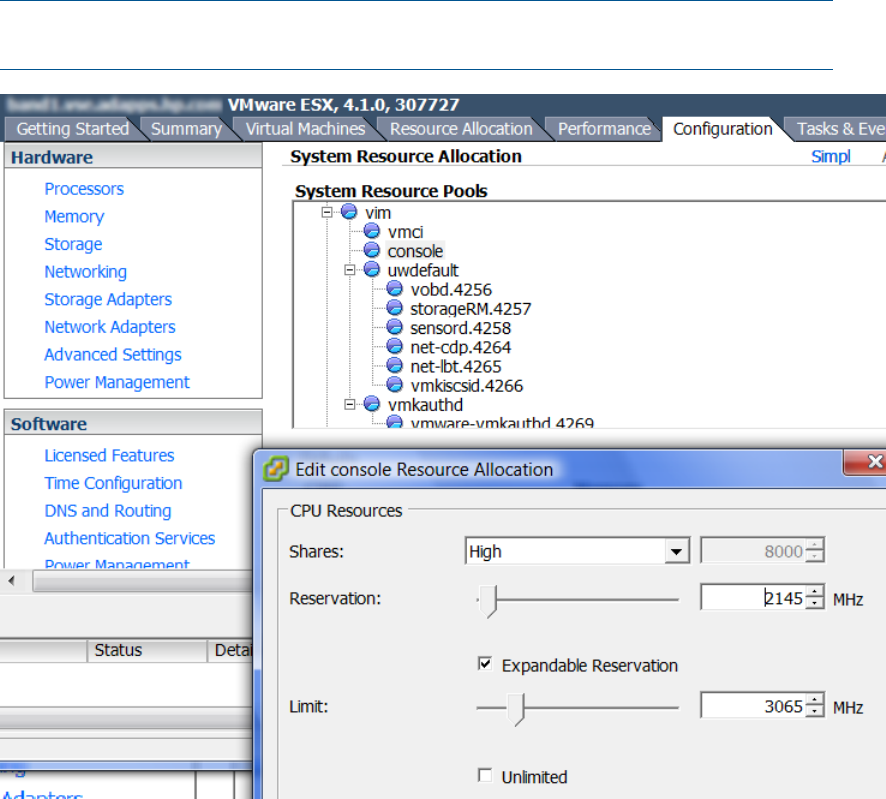886x799 pixels.
Task: Click the storageRM.4257 pool icon
Action: (394, 309)
